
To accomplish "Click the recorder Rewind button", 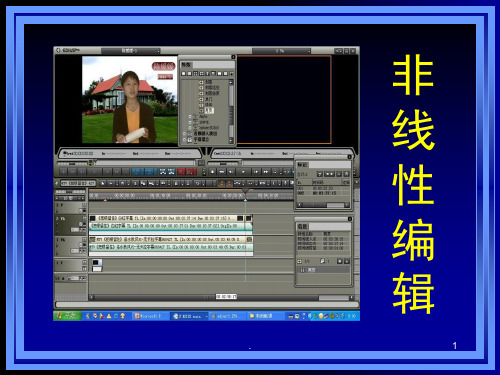I will [222, 172].
